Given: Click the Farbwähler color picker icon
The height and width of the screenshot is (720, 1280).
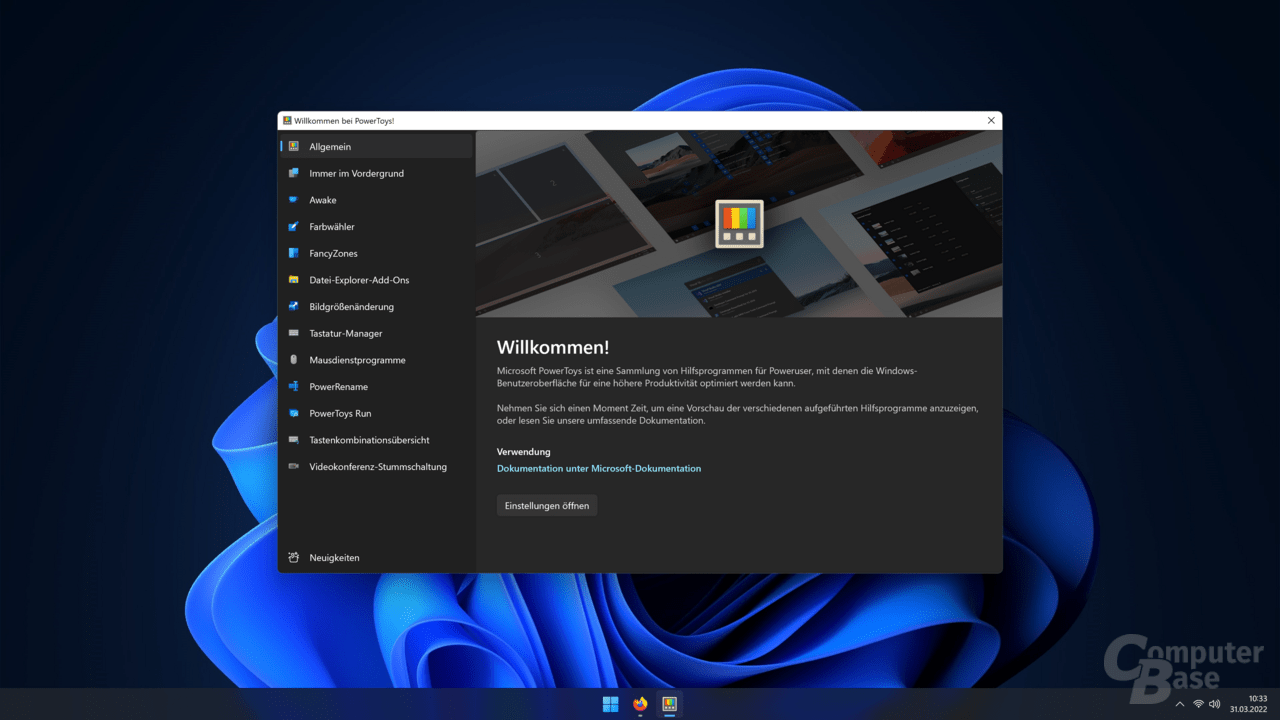Looking at the screenshot, I should coord(294,227).
